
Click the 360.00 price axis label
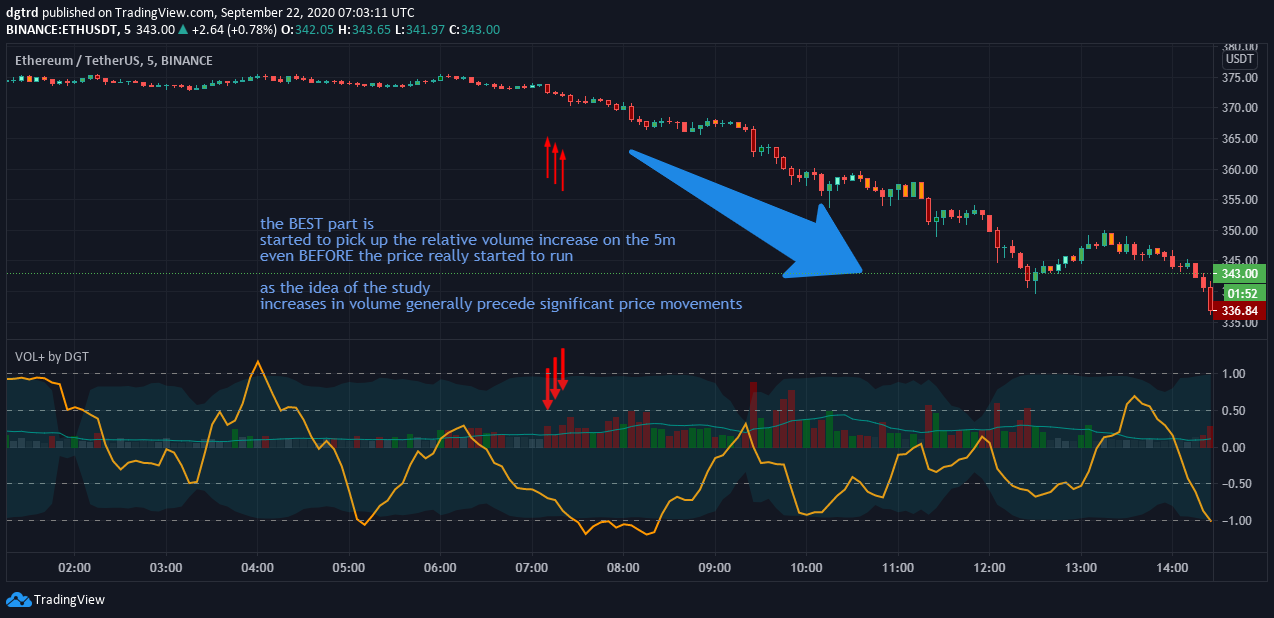click(1240, 170)
